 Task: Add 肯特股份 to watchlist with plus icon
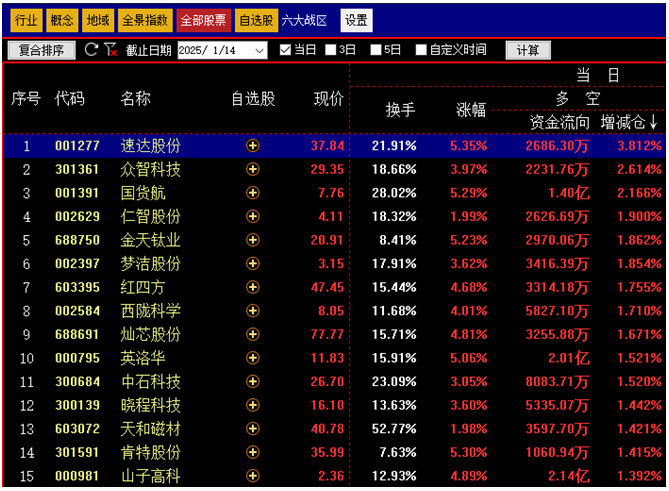[253, 452]
